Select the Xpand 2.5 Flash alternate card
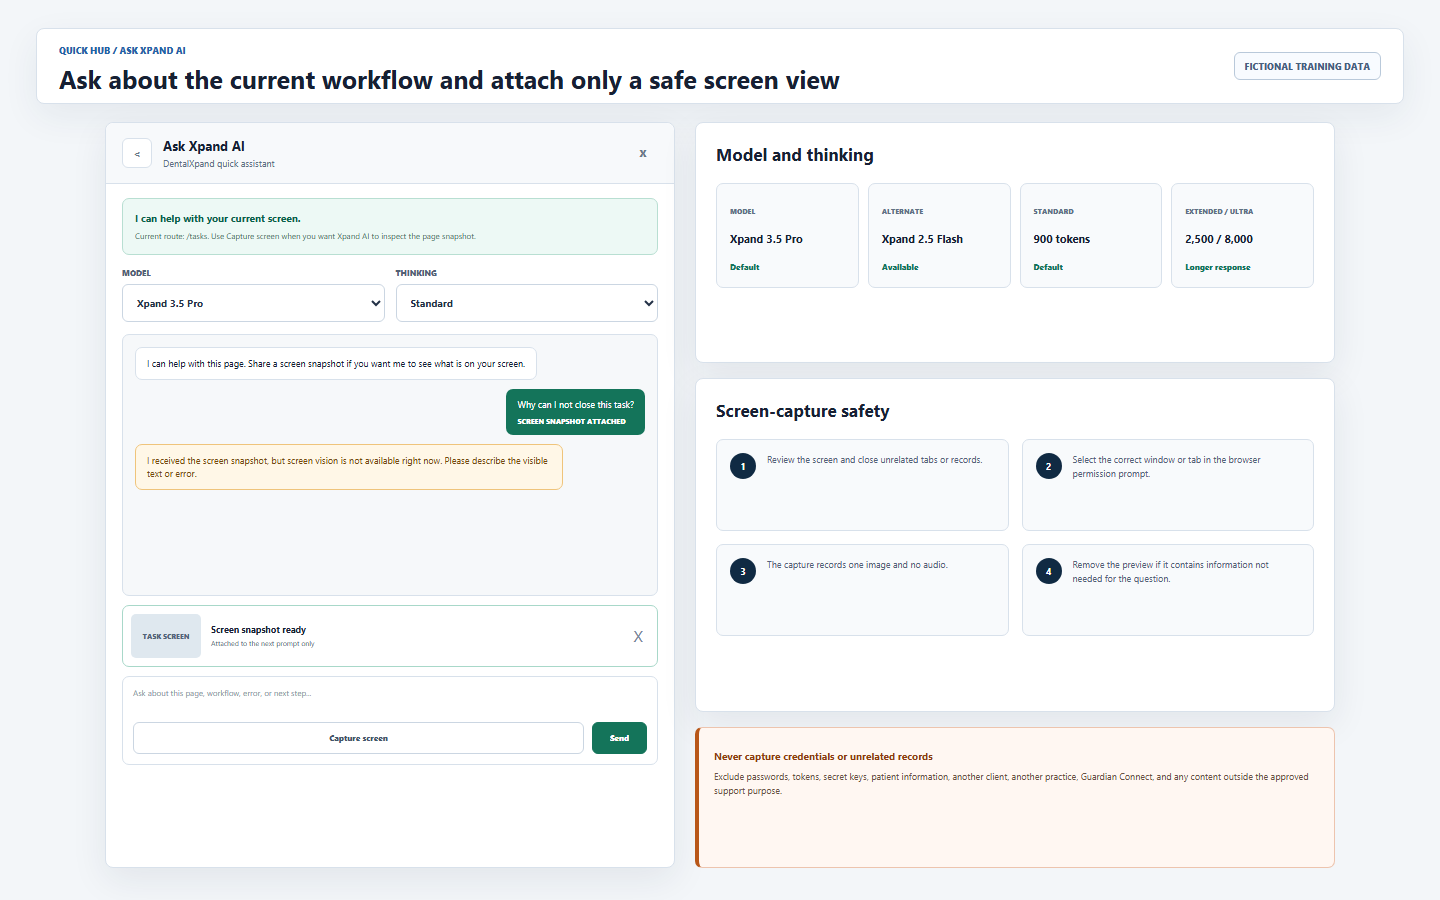The height and width of the screenshot is (900, 1440). tap(939, 235)
